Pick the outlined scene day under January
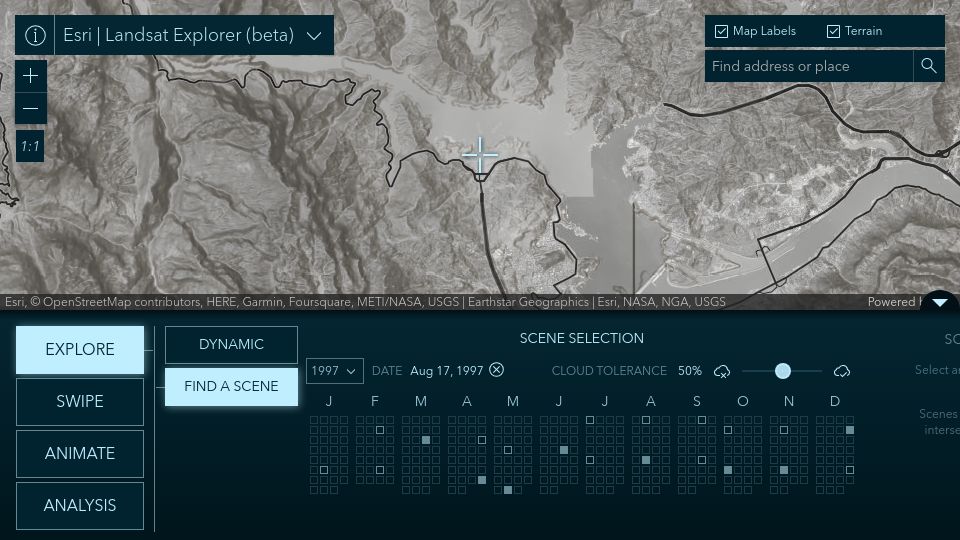The image size is (960, 540). tap(324, 470)
